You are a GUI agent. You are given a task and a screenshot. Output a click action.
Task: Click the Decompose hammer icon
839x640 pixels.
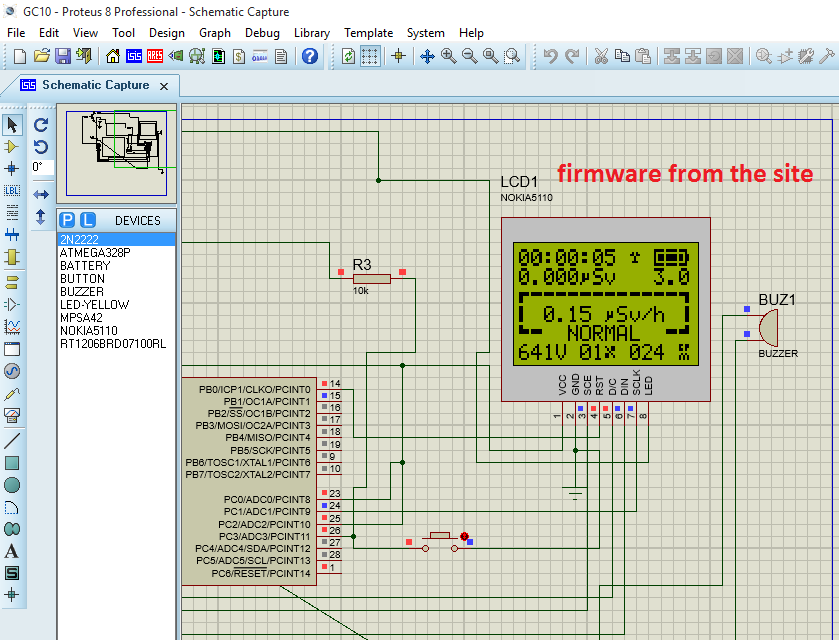pyautogui.click(x=827, y=56)
